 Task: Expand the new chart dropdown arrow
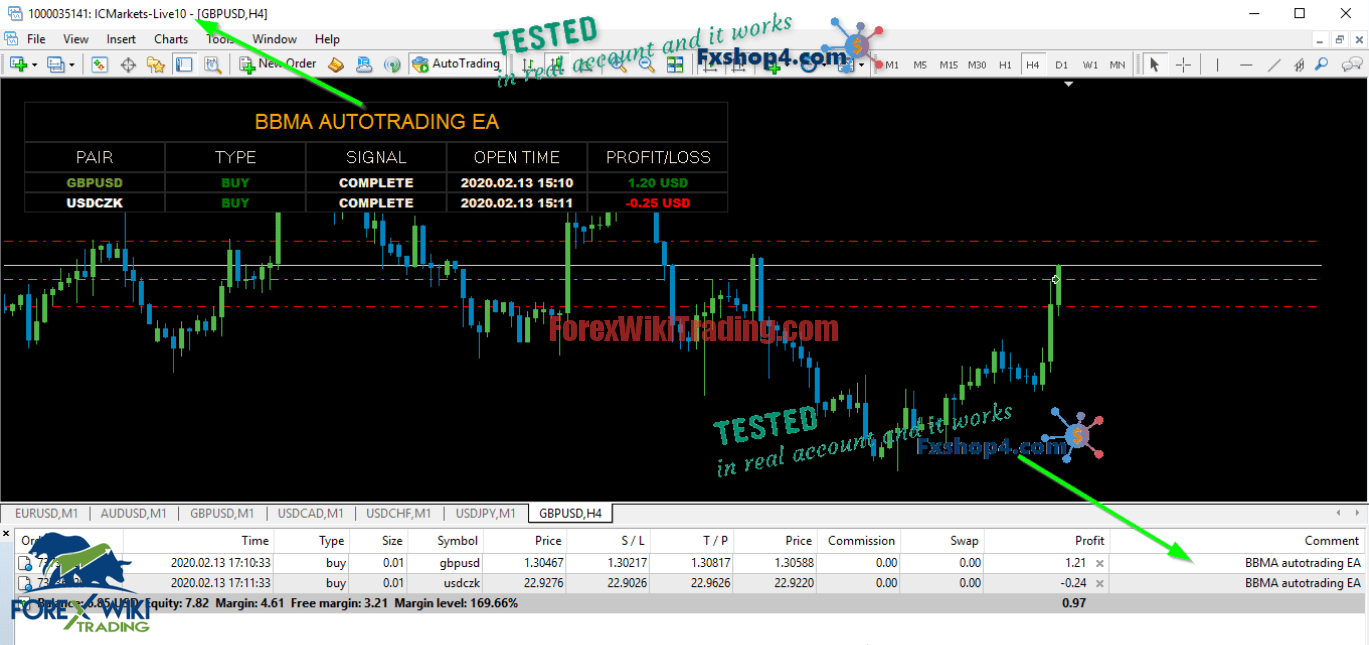pos(34,64)
